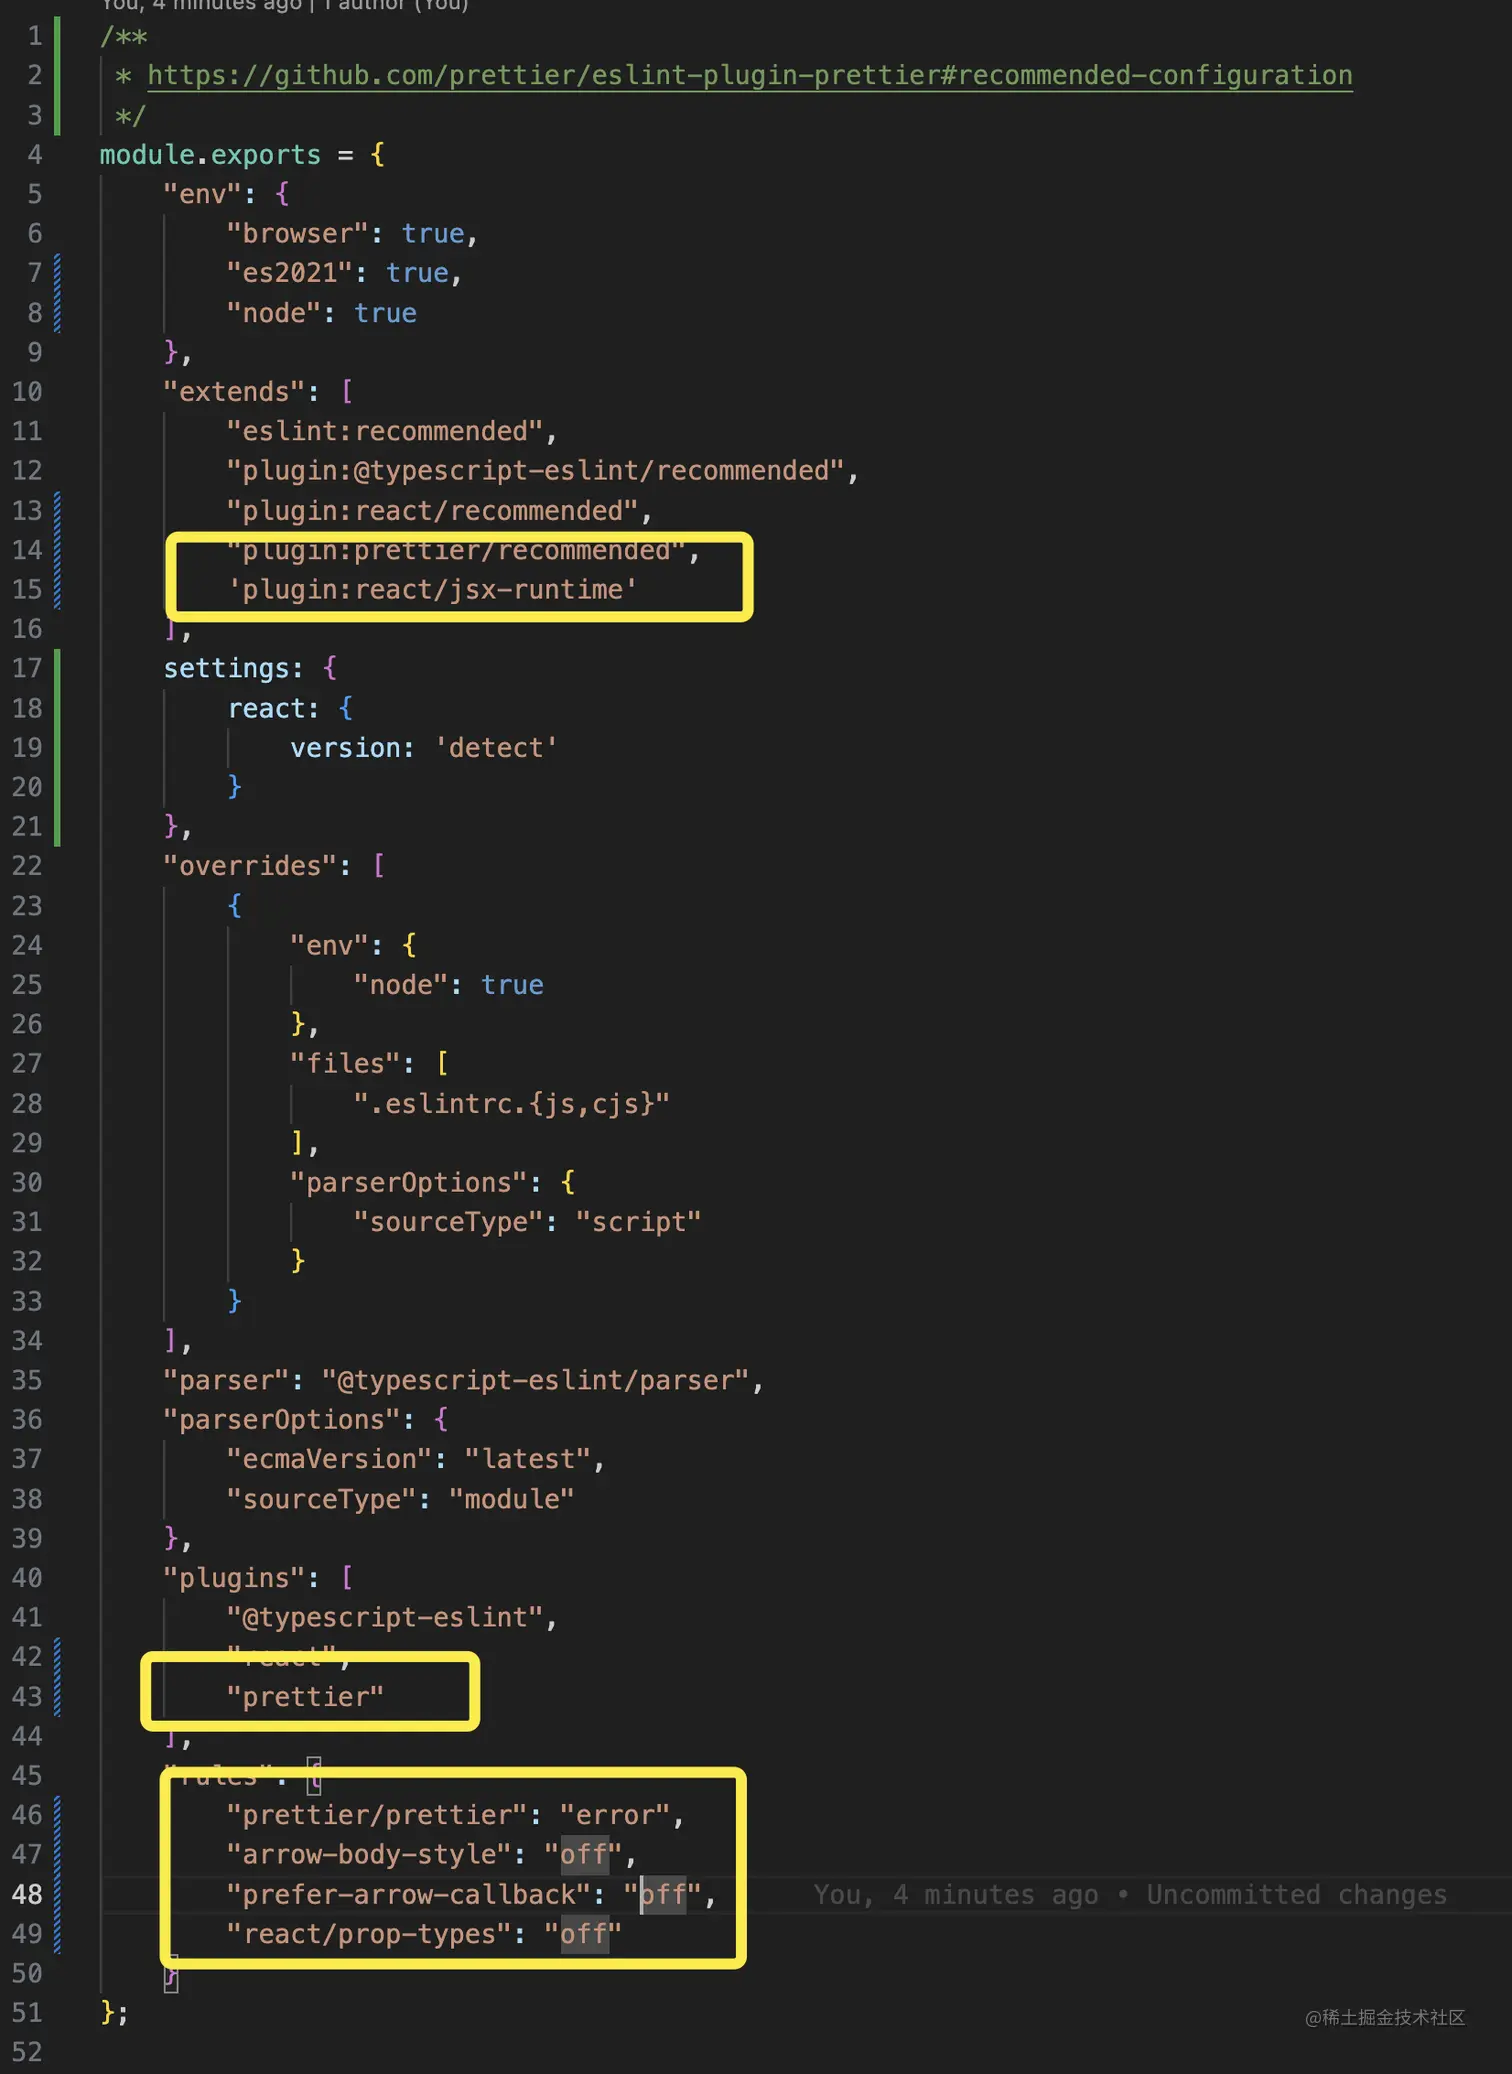
Task: Click the "ecmaVersion": "latest" line
Action: (x=416, y=1459)
